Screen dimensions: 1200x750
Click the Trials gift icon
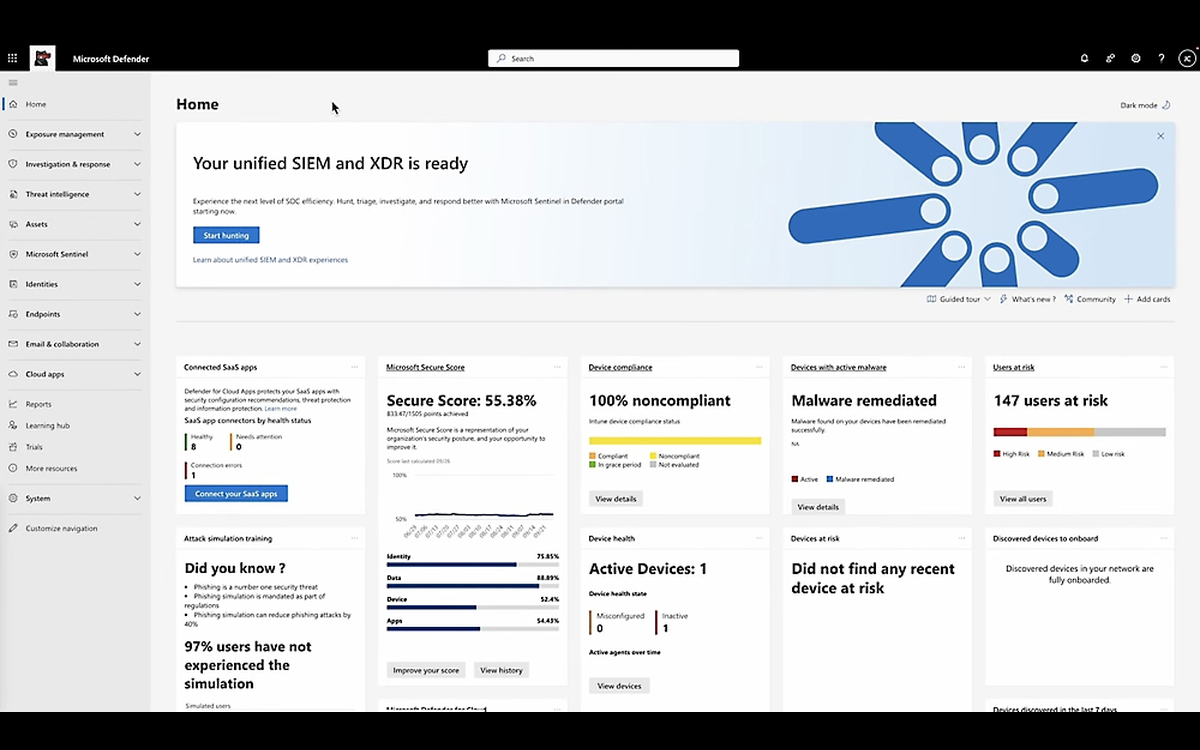pos(13,447)
